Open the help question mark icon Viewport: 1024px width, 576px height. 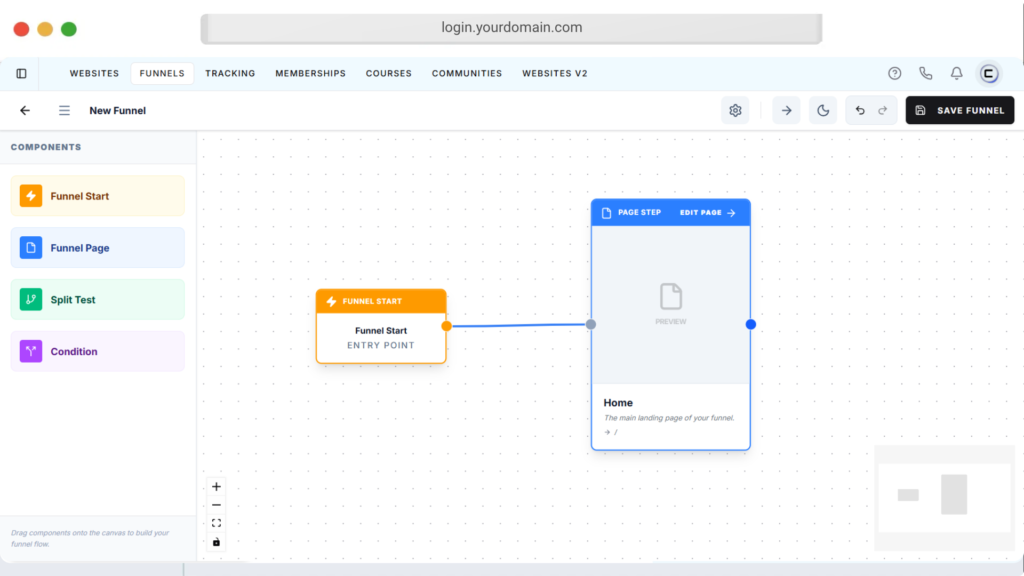pyautogui.click(x=895, y=73)
